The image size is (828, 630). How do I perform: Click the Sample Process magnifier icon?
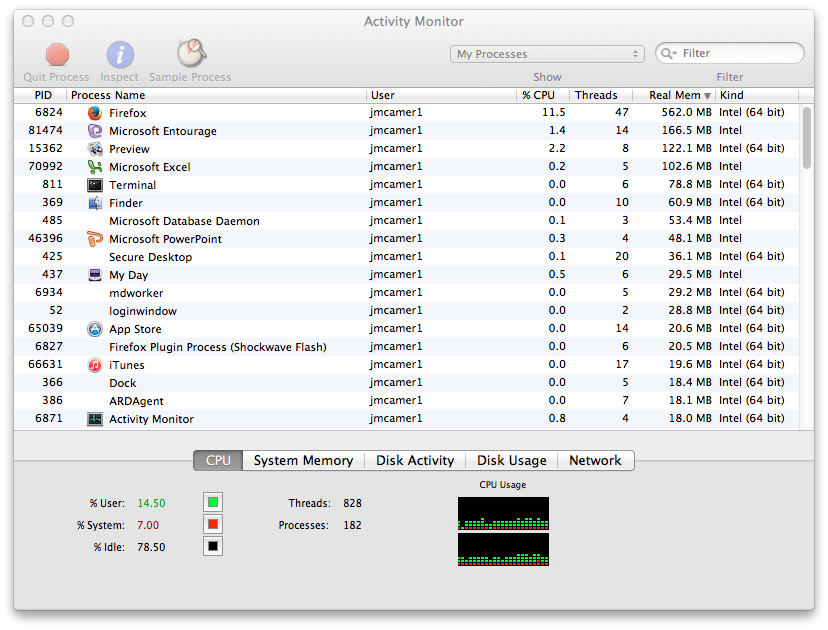point(191,53)
